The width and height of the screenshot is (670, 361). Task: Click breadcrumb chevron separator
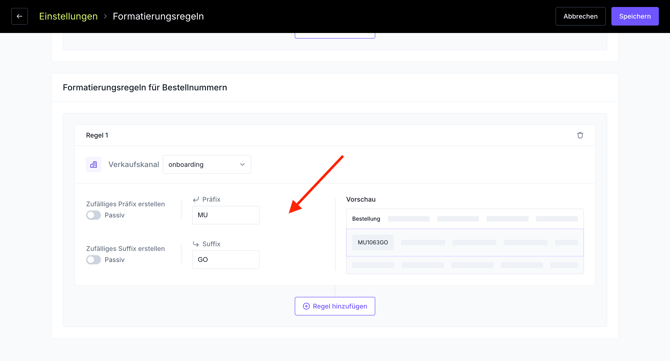[x=105, y=16]
